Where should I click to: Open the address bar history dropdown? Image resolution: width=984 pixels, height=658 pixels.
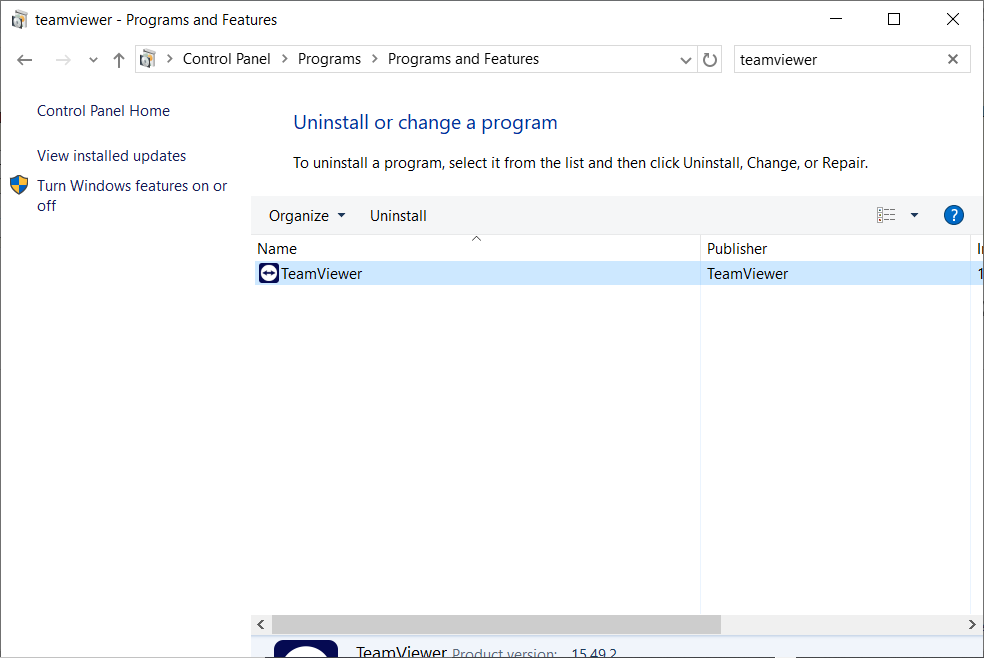pyautogui.click(x=686, y=60)
